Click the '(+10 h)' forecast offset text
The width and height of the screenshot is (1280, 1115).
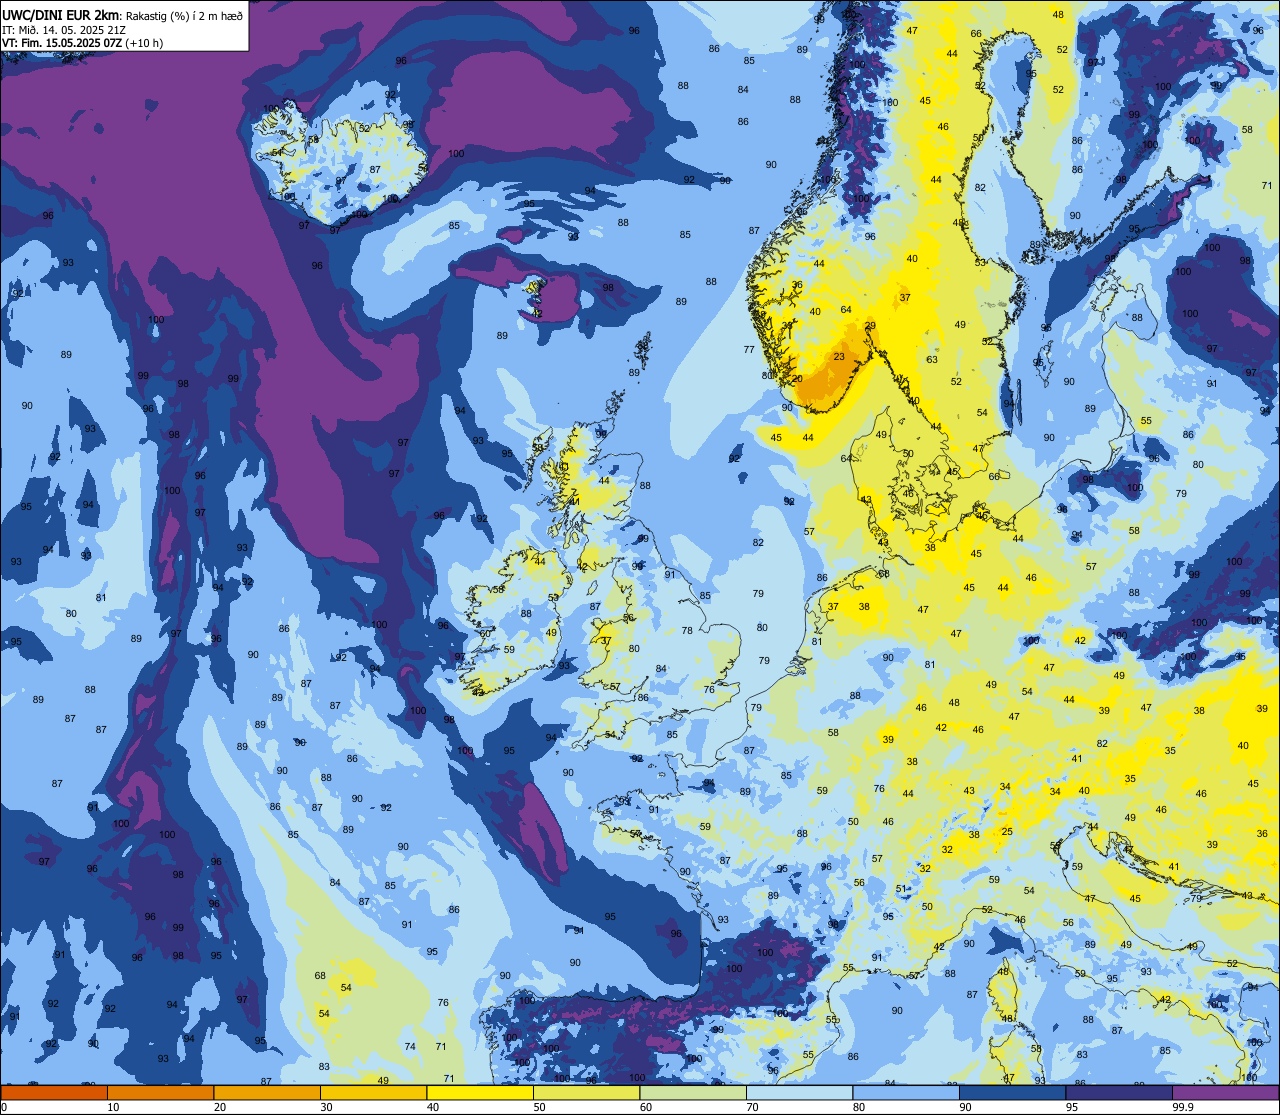(144, 43)
